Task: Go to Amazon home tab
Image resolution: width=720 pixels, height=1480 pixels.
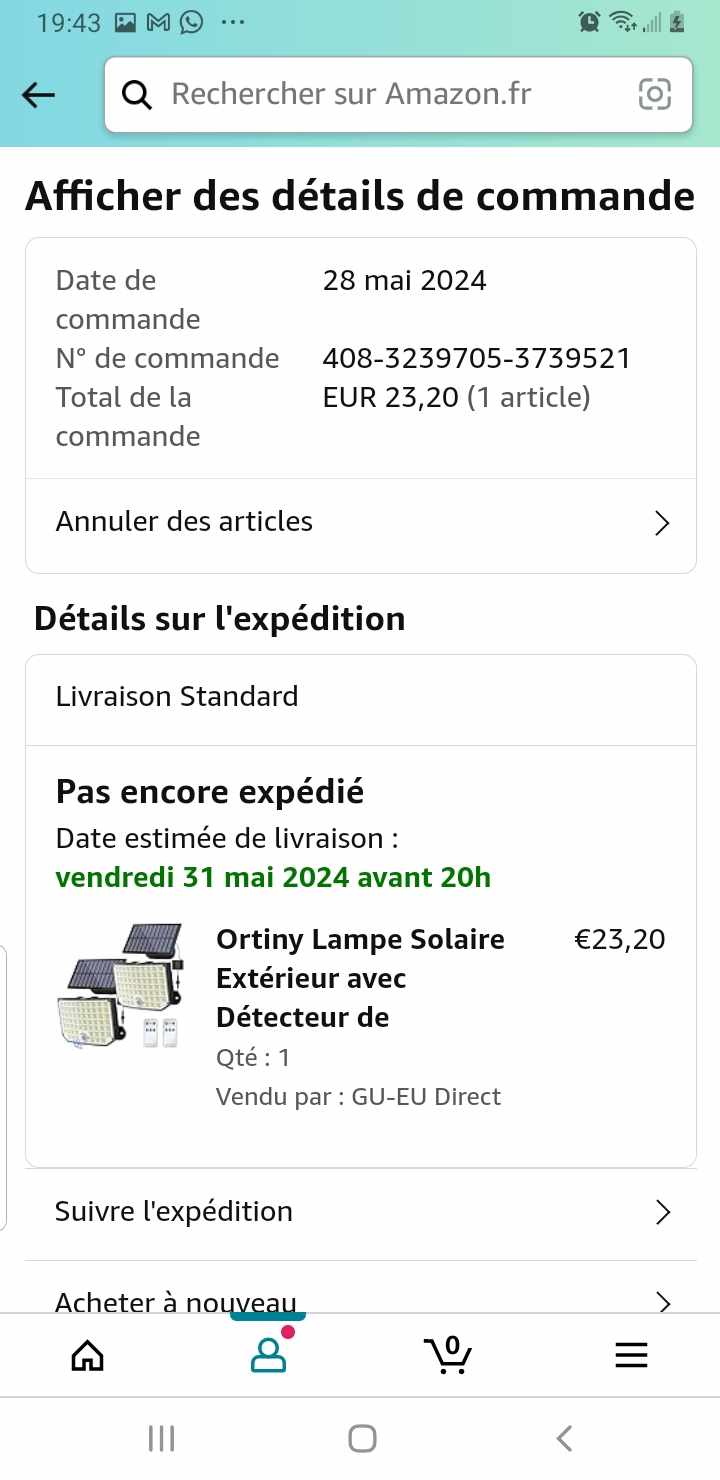Action: pos(88,1355)
